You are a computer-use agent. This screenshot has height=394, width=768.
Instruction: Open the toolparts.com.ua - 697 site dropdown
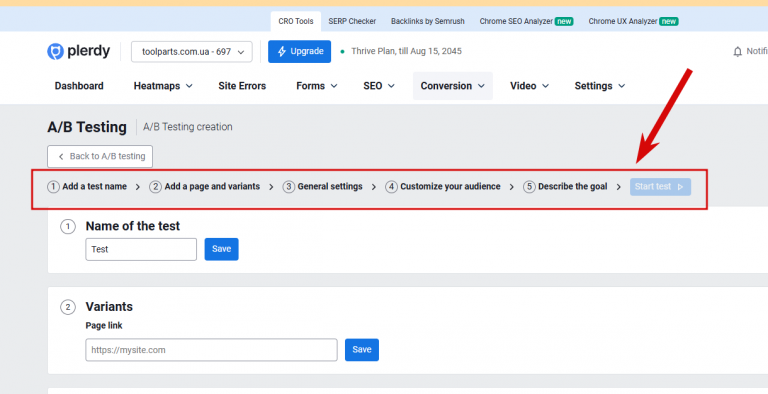point(192,51)
